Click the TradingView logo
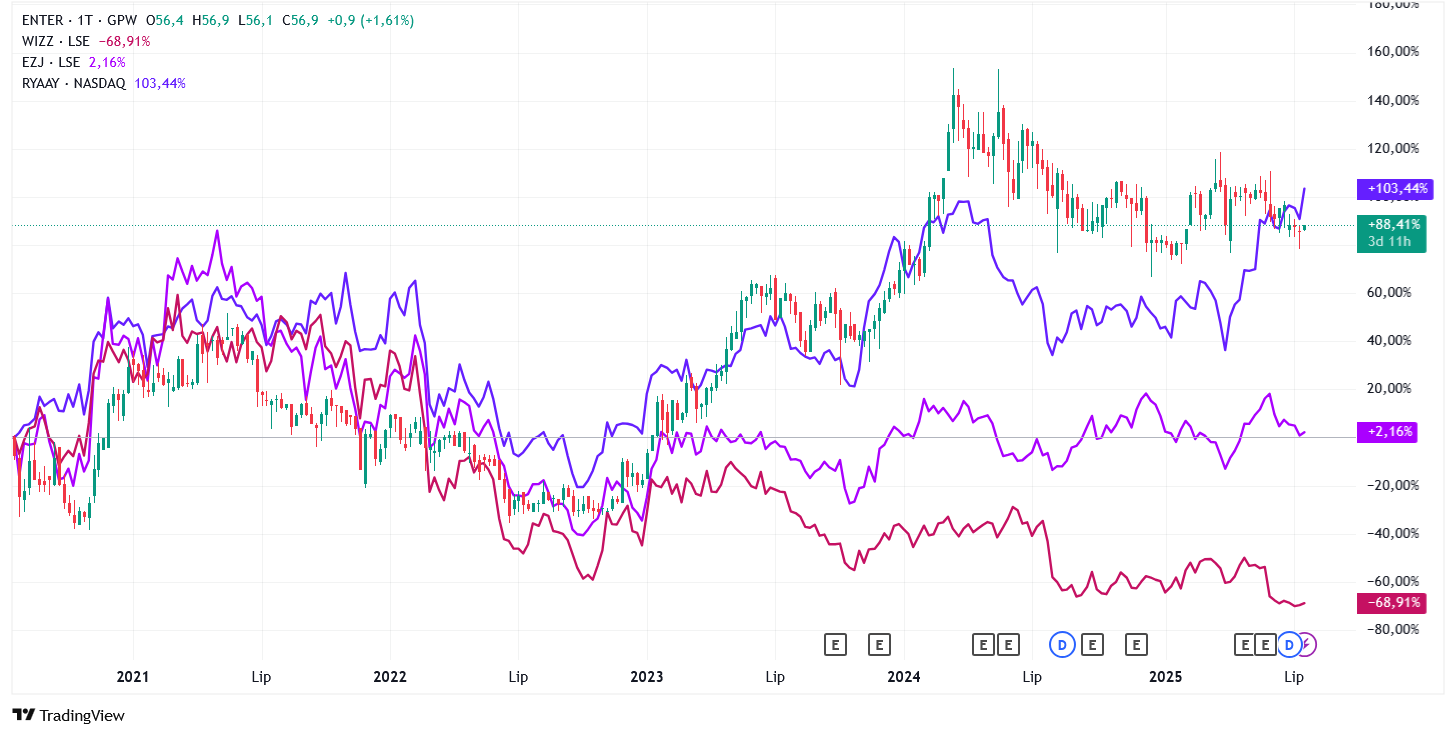Viewport: 1456px width, 735px height. [68, 715]
